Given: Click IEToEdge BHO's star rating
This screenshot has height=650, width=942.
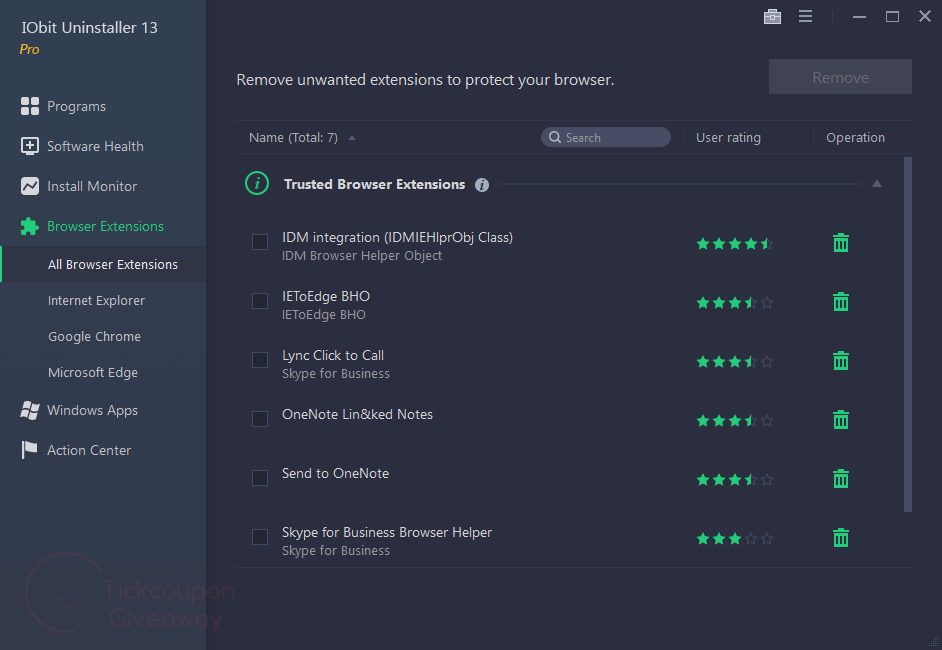Looking at the screenshot, I should click(734, 302).
